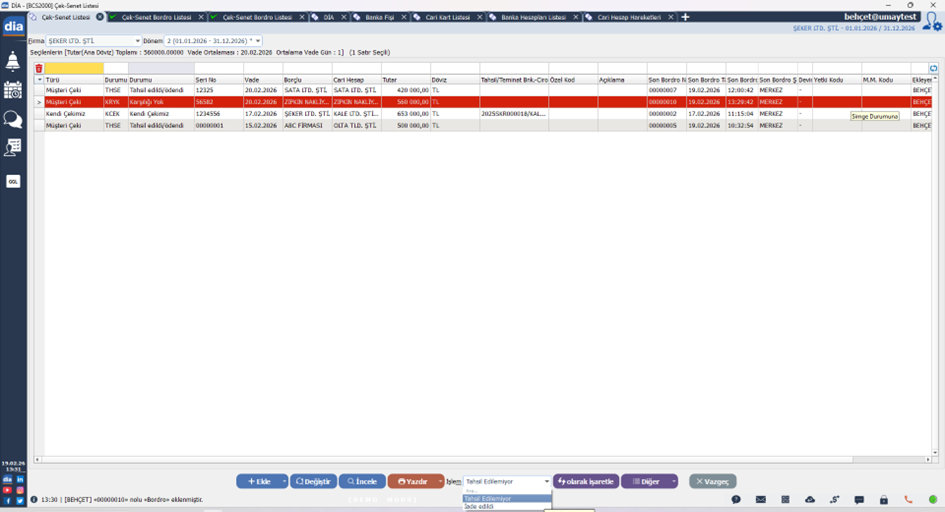Open the notifications bell in sidebar

(x=13, y=62)
